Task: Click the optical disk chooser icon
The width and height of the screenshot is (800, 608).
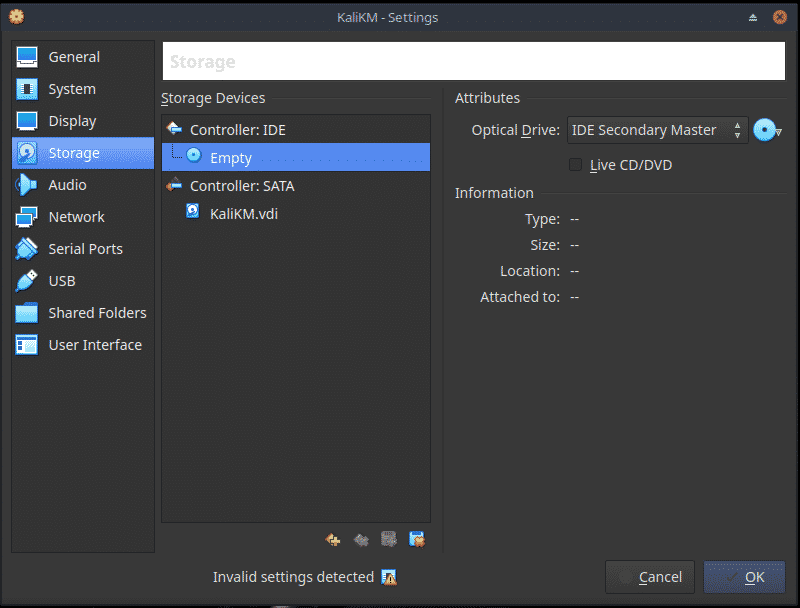Action: click(x=766, y=130)
